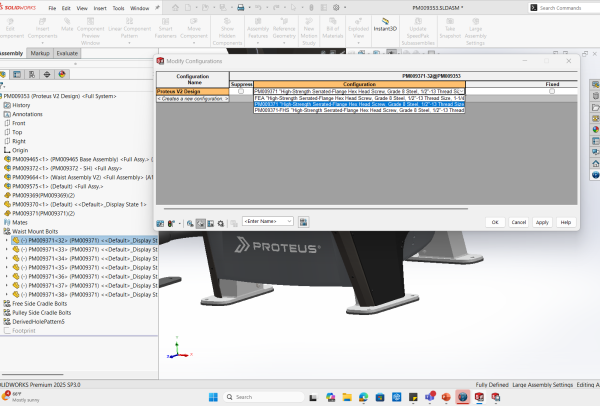Expand the PM009371<36> tree item
Image resolution: width=600 pixels, height=406 pixels.
[x=6, y=276]
